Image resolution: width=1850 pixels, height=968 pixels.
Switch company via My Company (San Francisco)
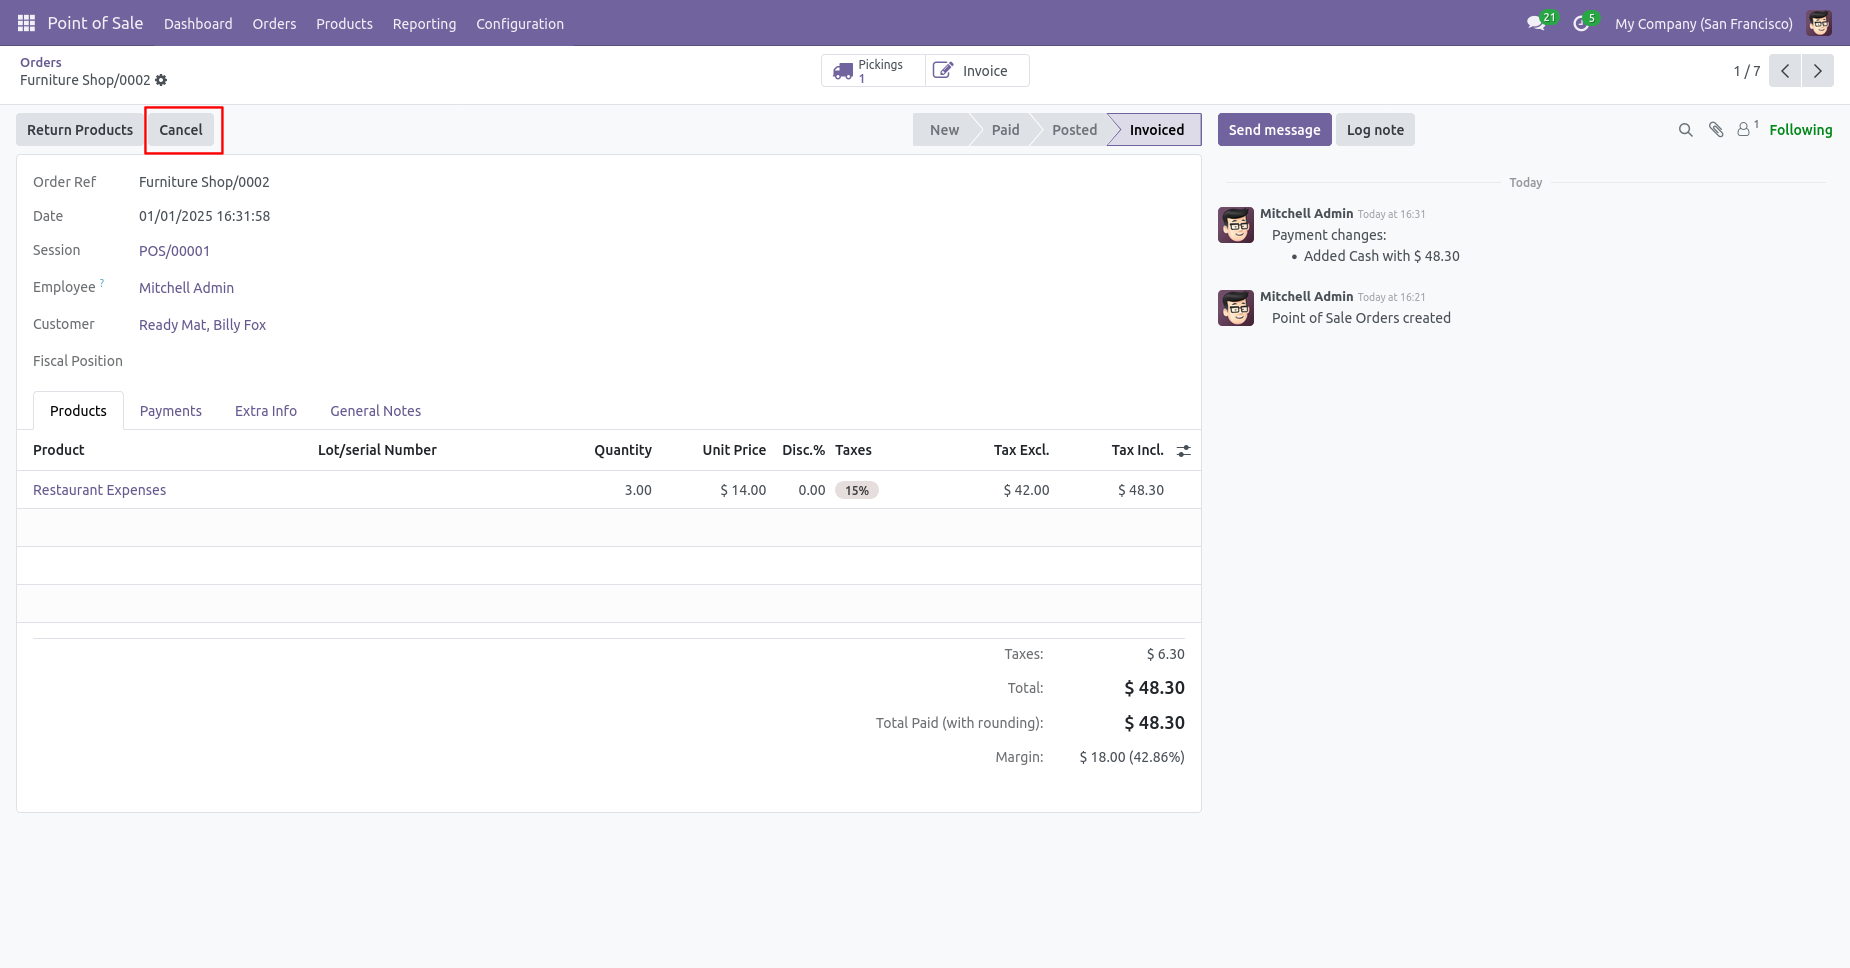[x=1703, y=23]
